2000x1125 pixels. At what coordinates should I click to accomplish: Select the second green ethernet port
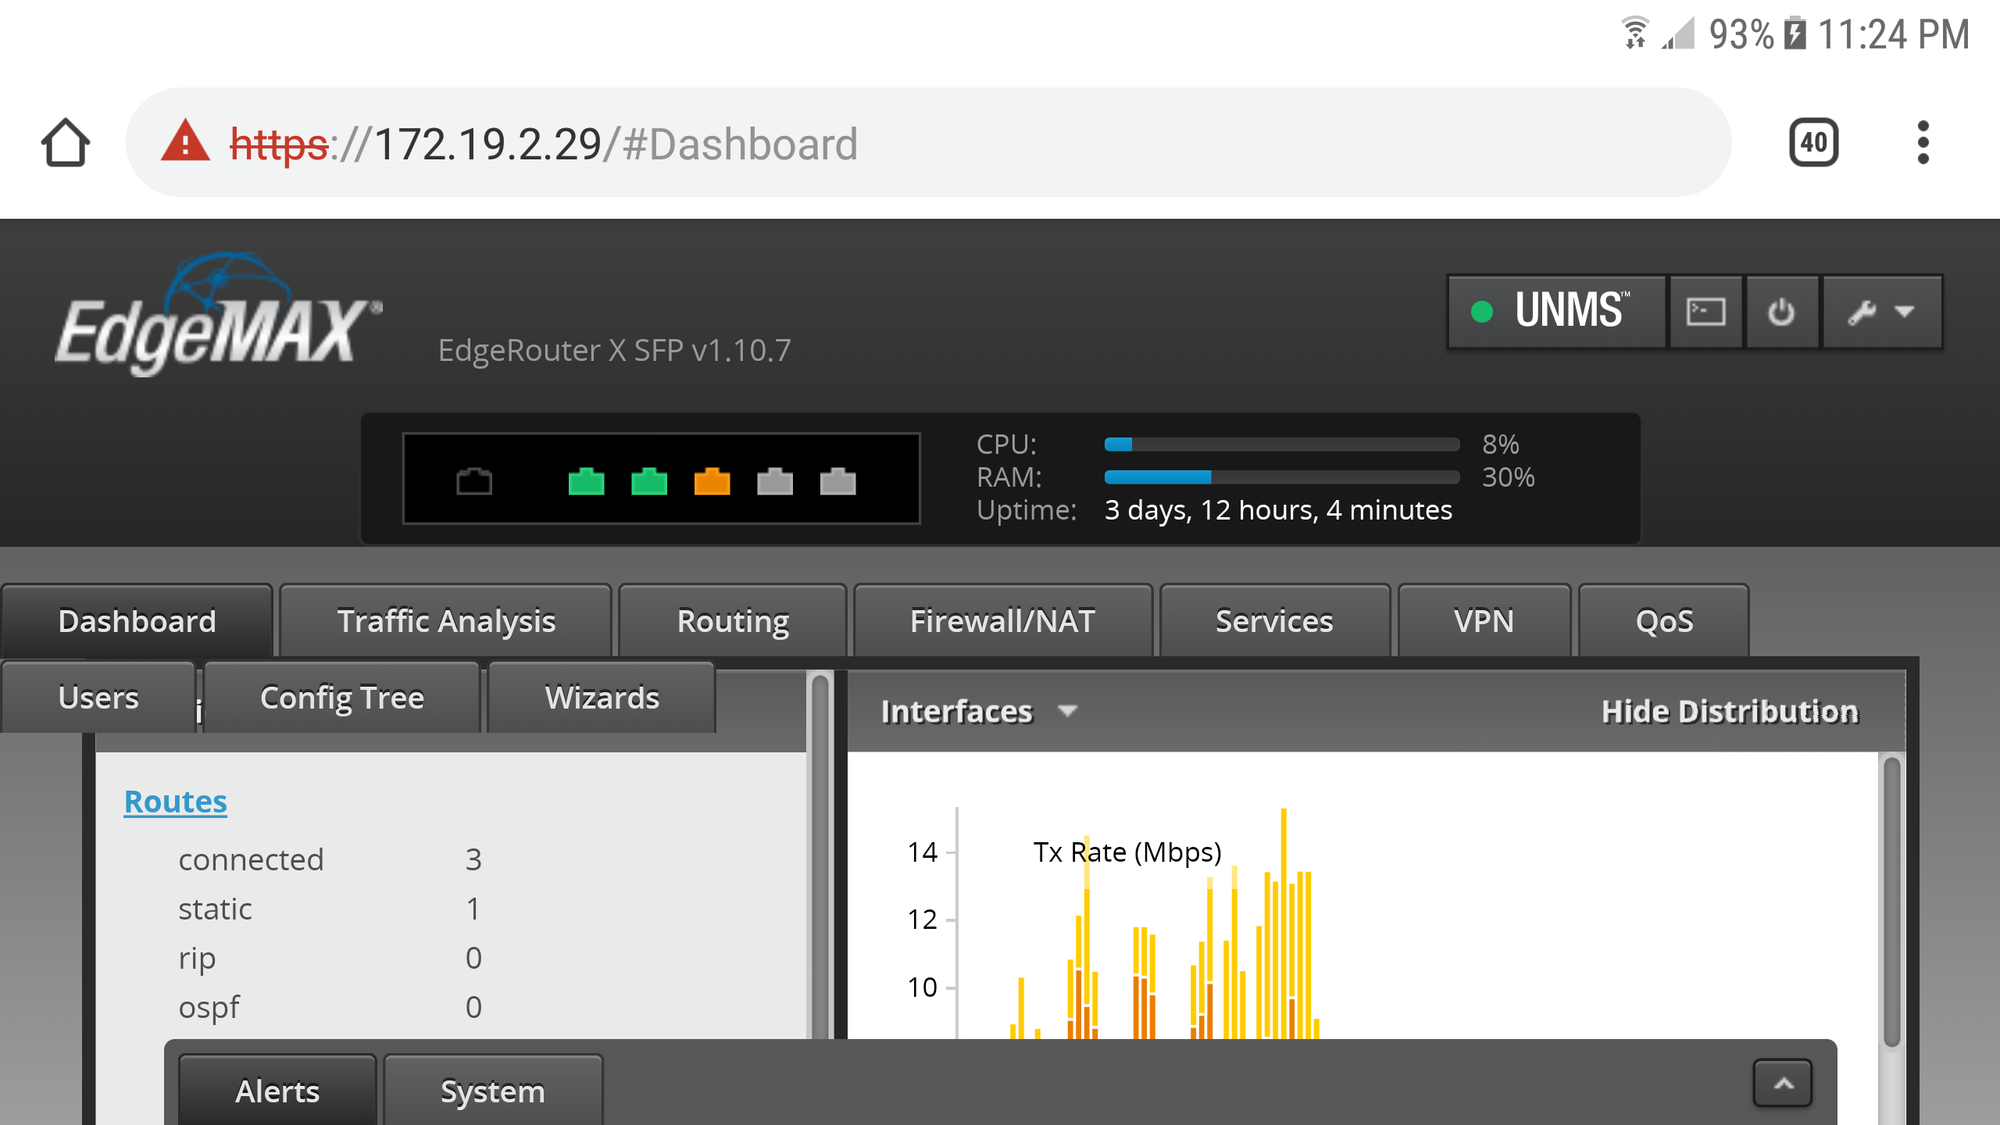(649, 482)
